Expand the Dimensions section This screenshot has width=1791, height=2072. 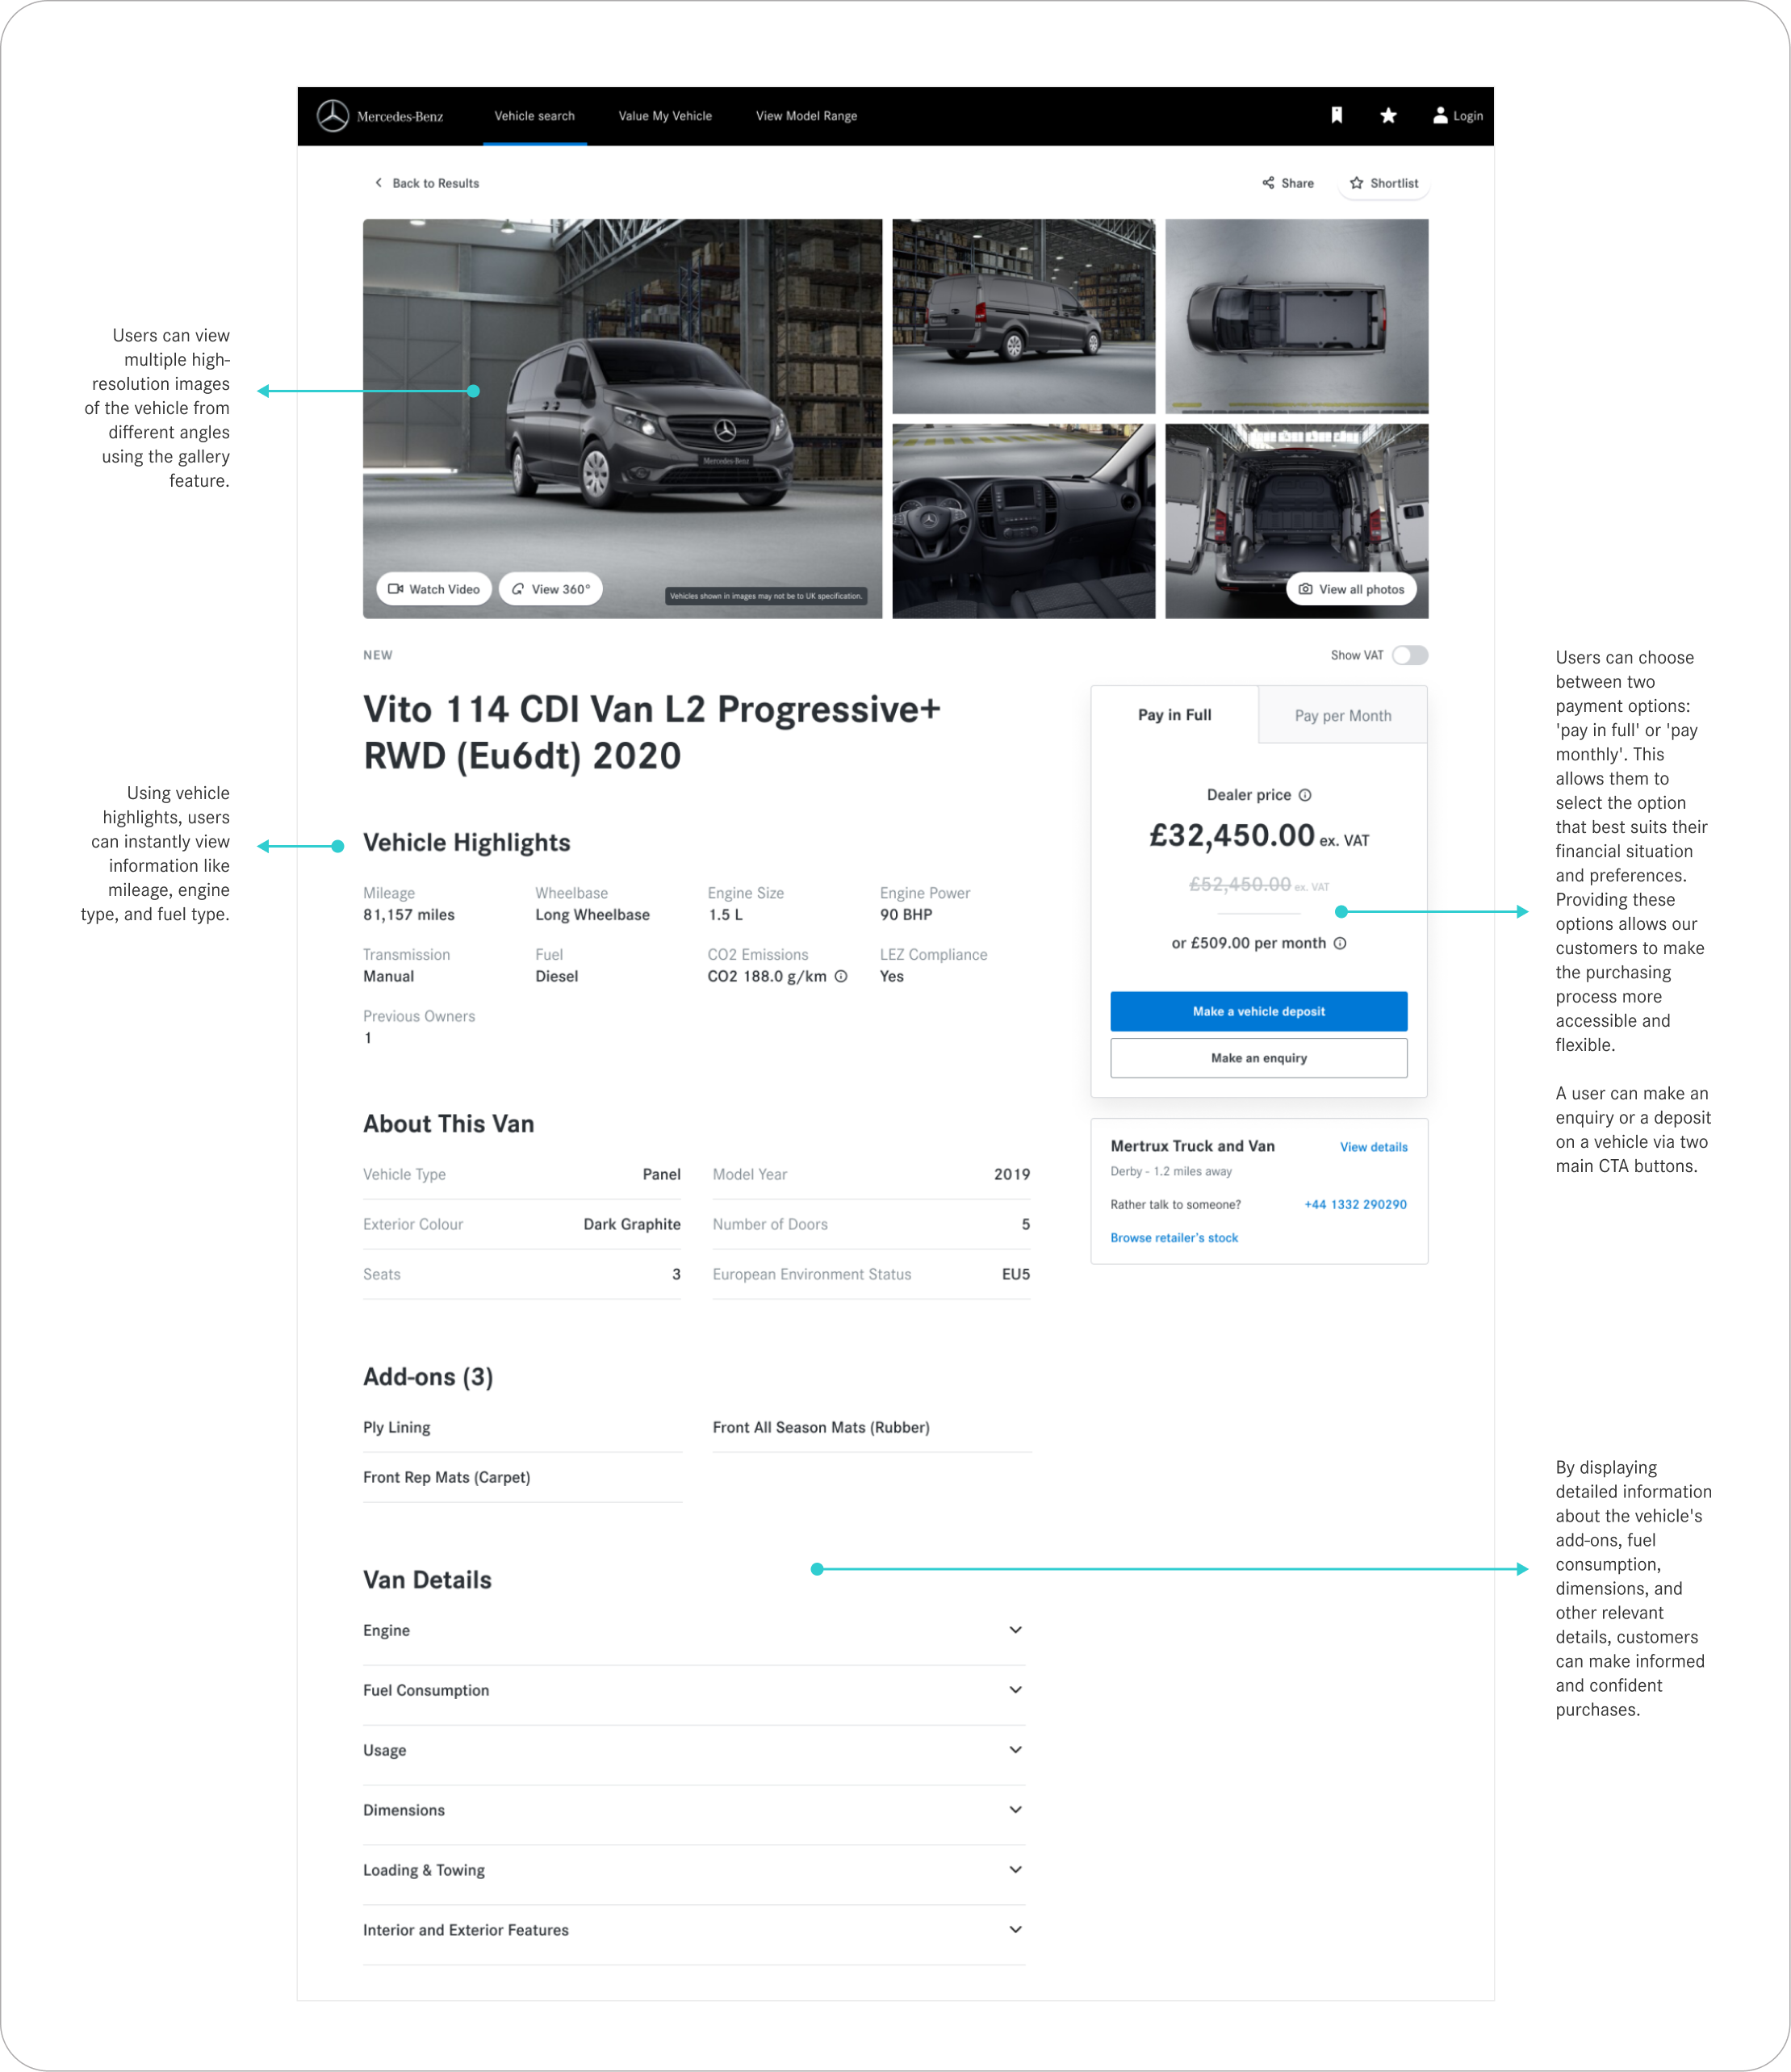[694, 1810]
